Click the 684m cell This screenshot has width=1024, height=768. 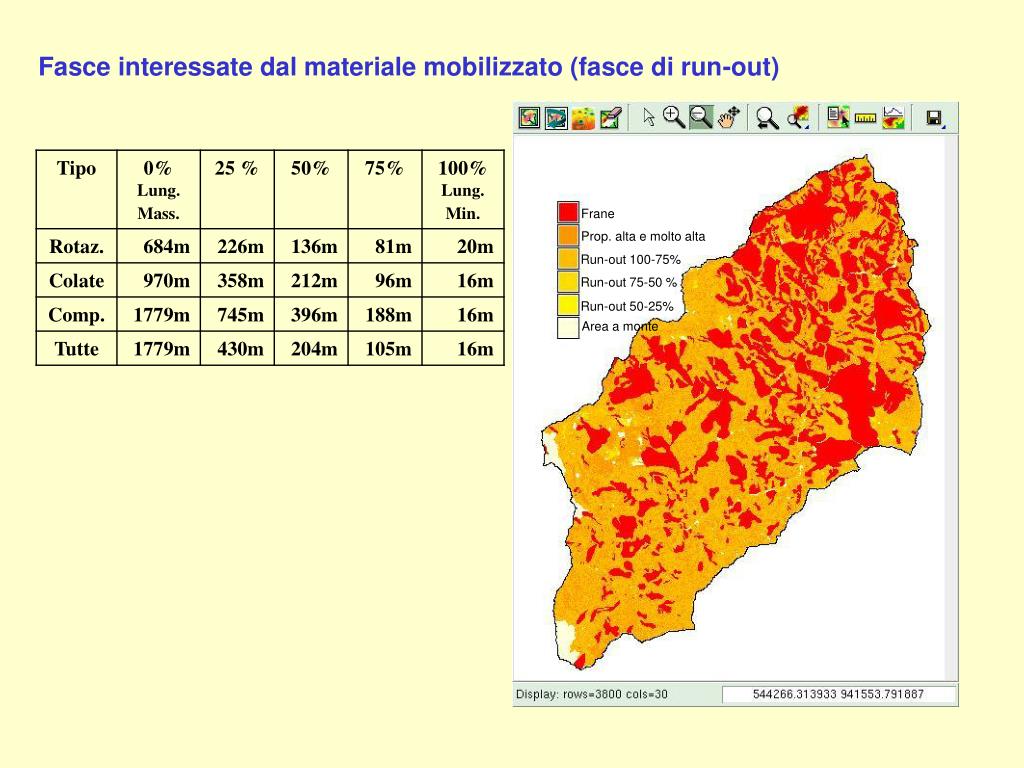coord(159,246)
